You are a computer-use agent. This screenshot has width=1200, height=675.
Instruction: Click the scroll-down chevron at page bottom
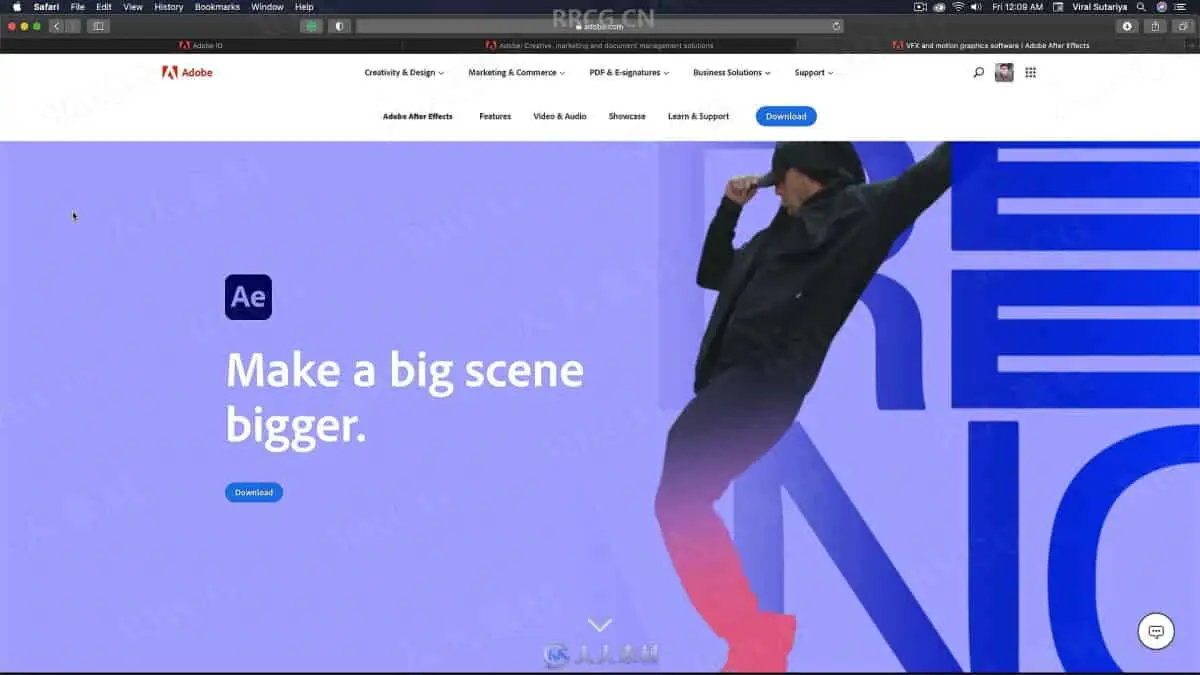pyautogui.click(x=600, y=625)
